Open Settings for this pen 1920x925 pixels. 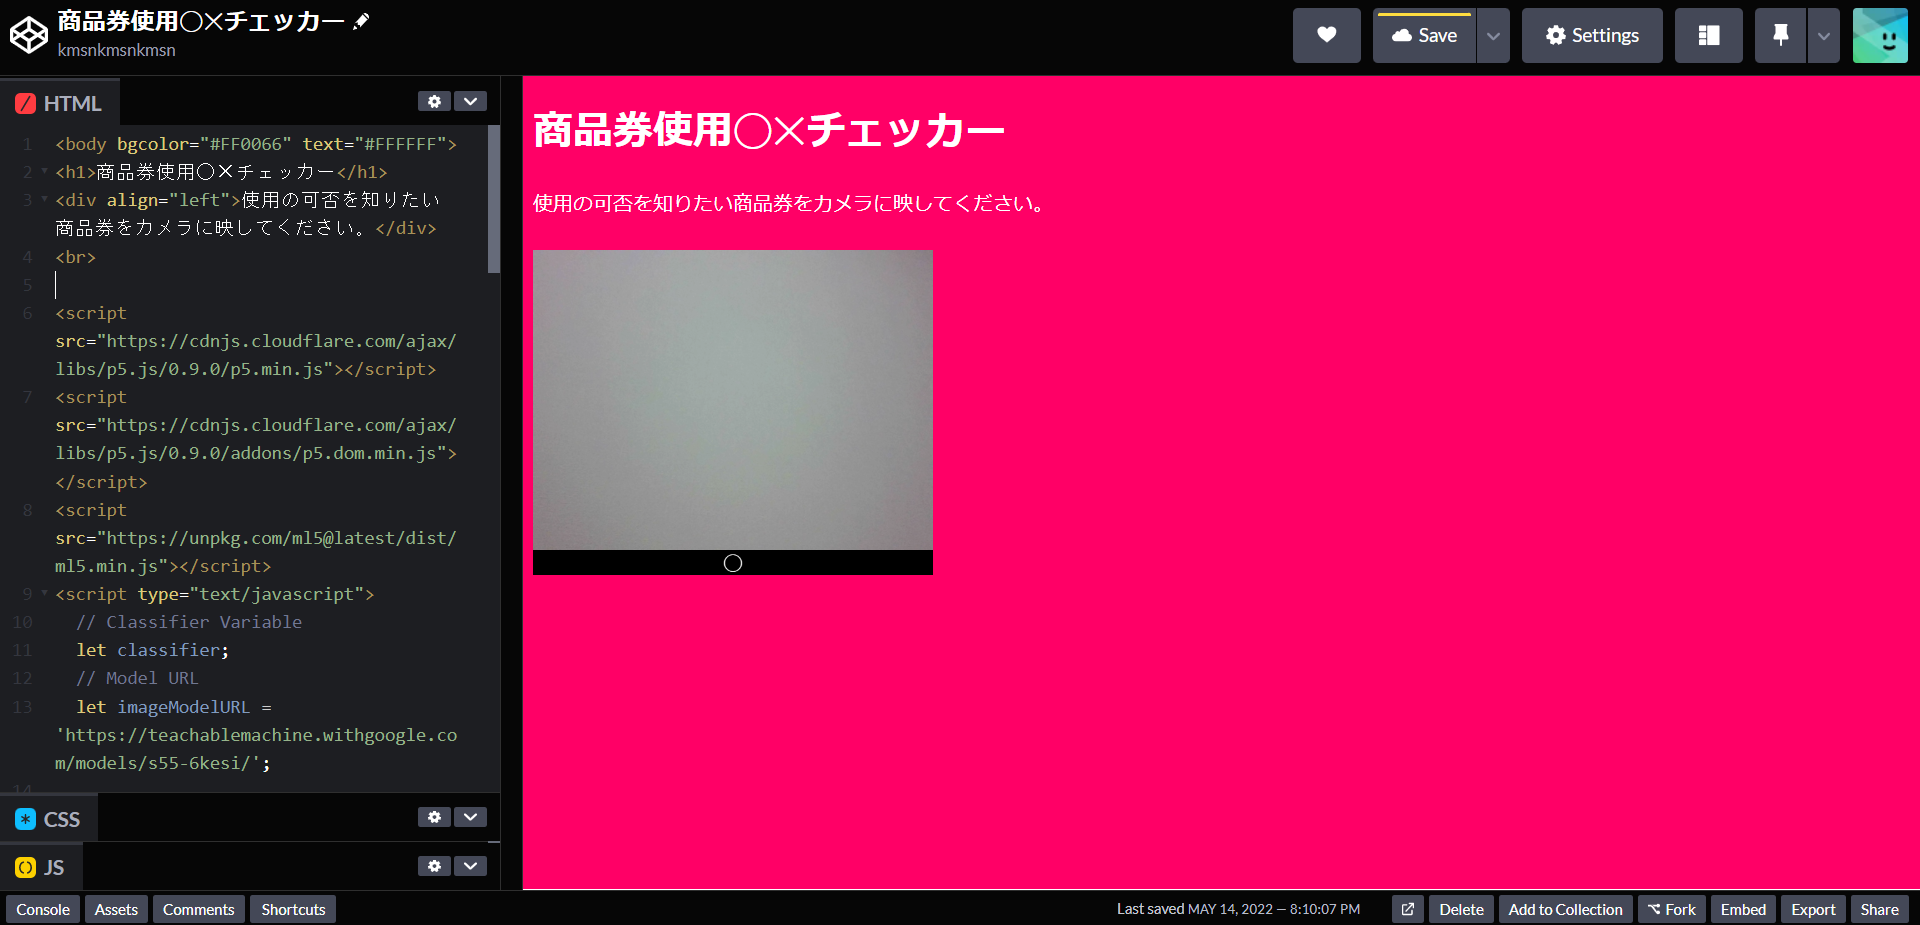(1591, 35)
